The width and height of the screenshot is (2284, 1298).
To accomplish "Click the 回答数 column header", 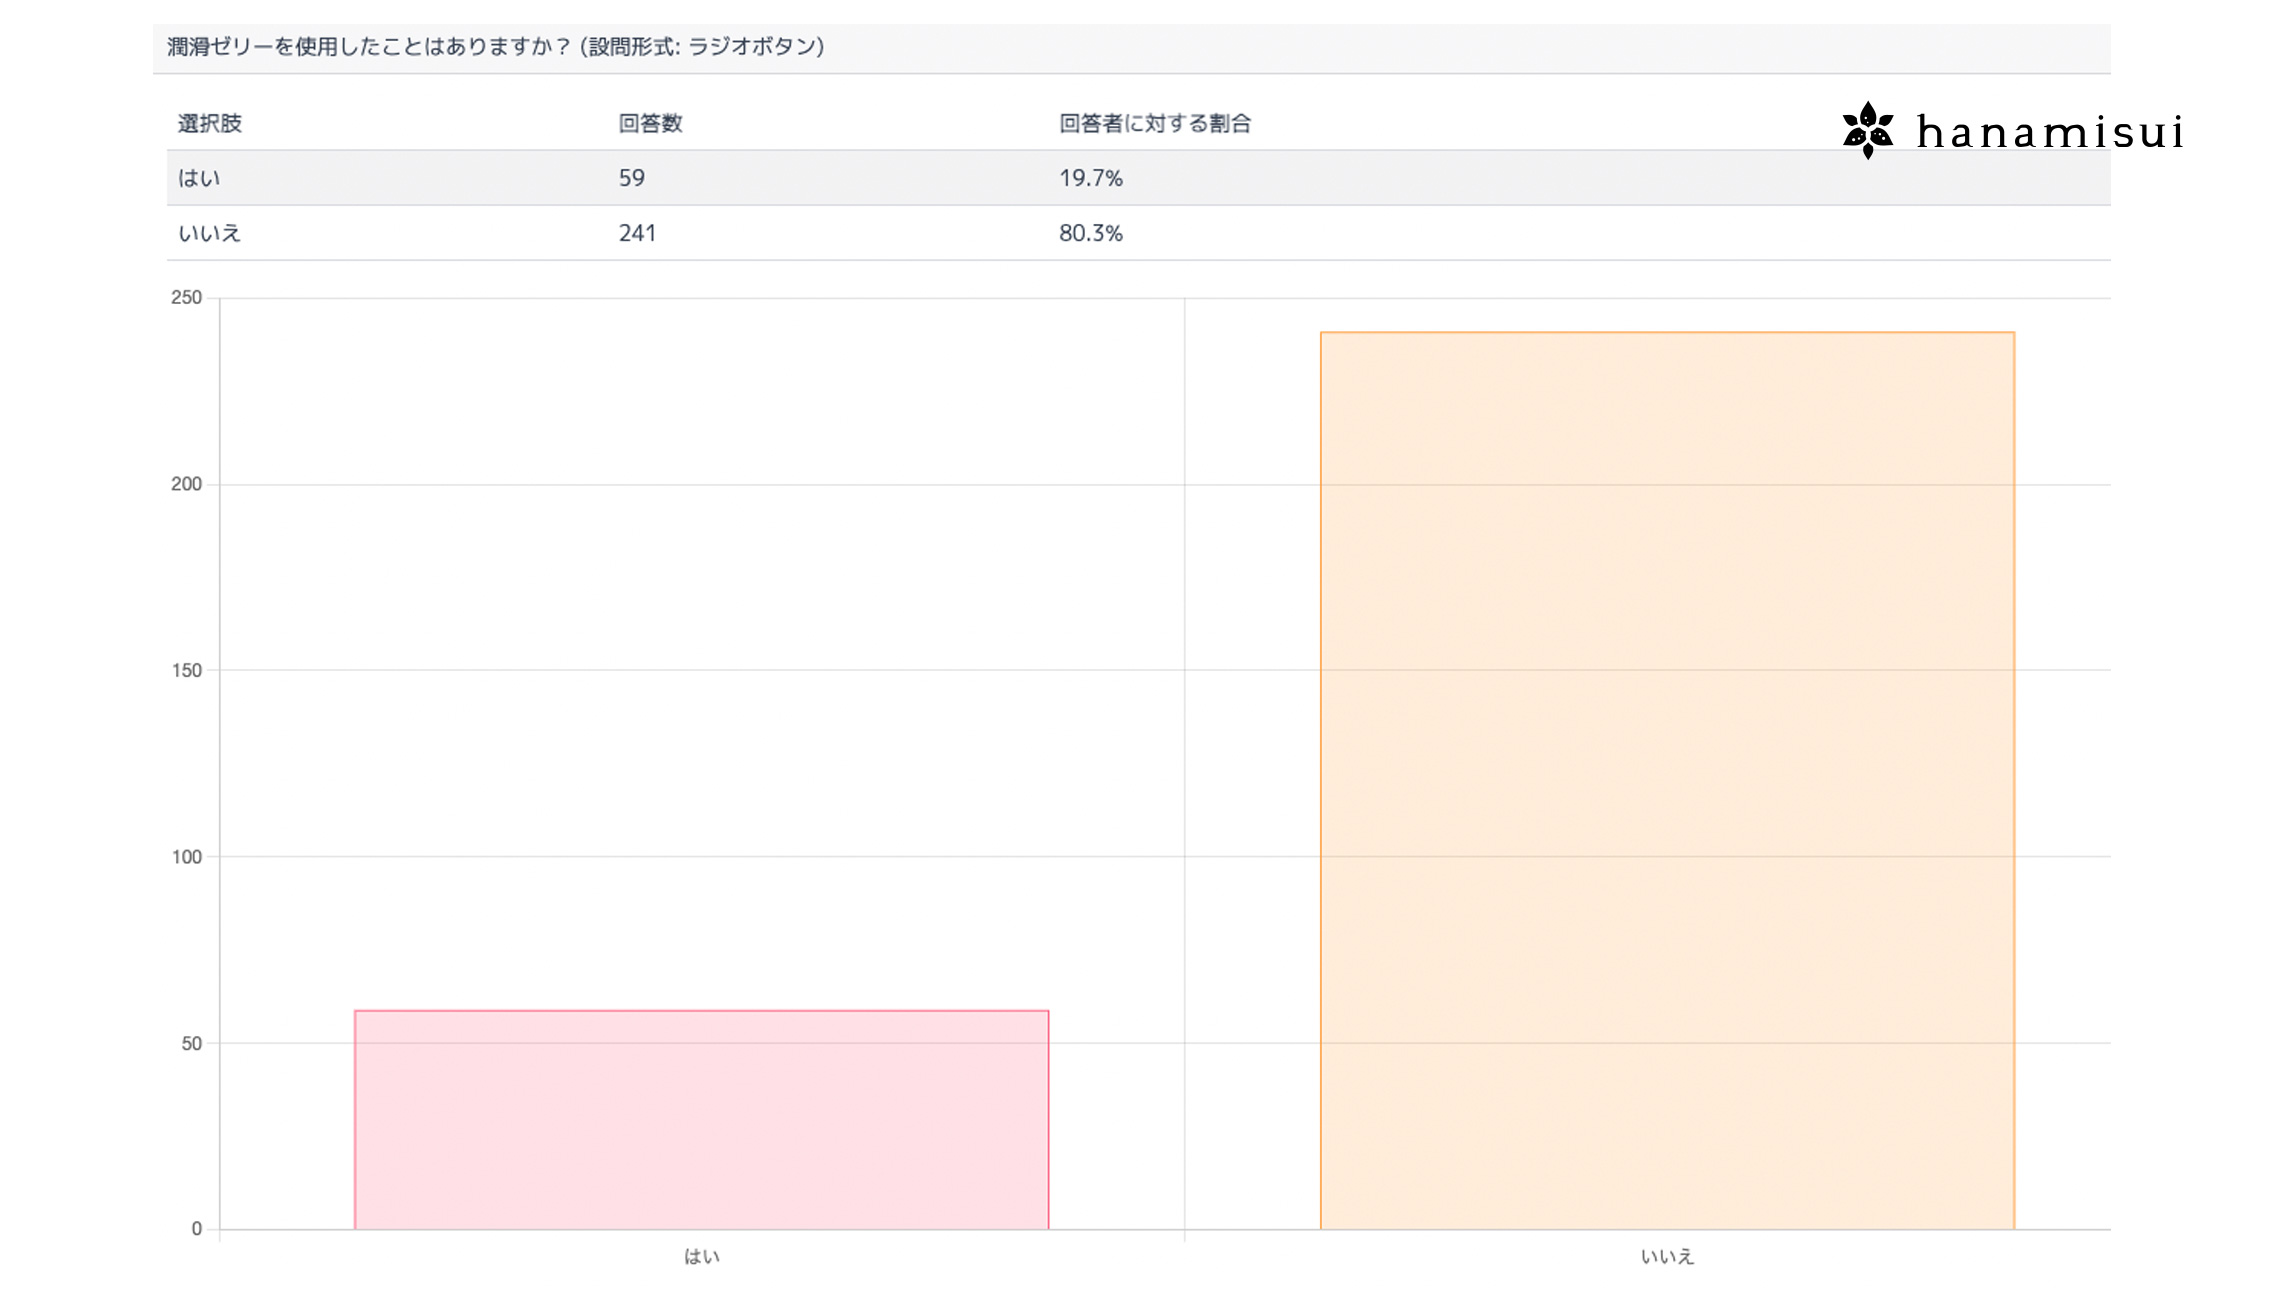I will pos(650,123).
